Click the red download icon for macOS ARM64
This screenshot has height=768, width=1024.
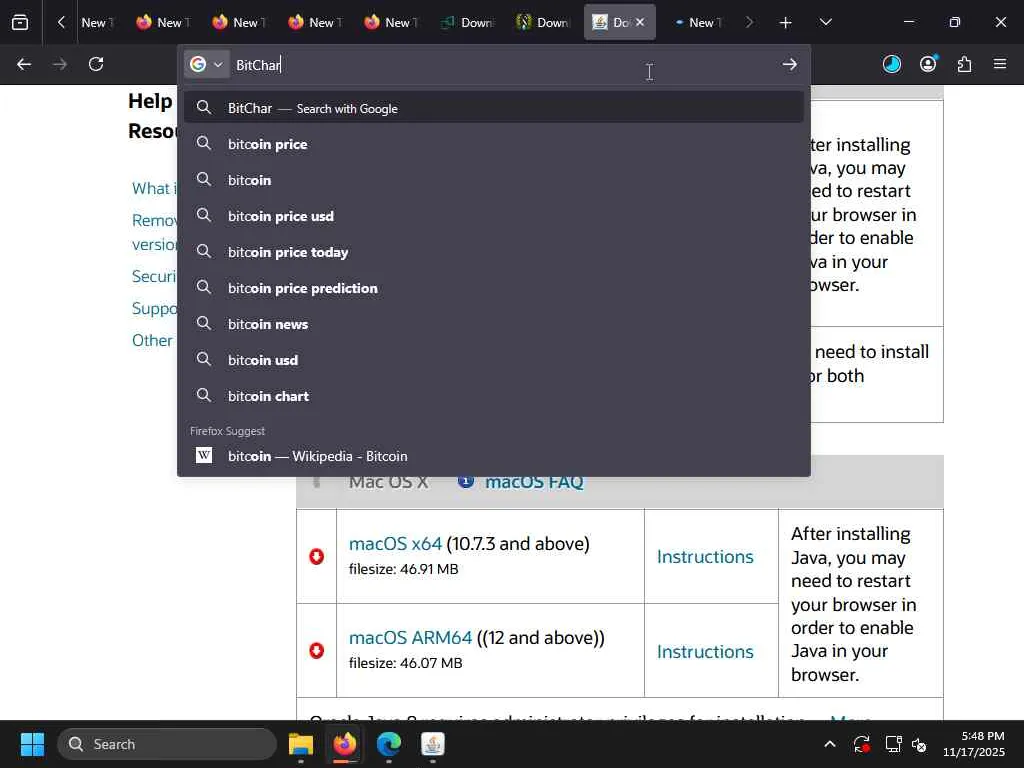[x=317, y=650]
